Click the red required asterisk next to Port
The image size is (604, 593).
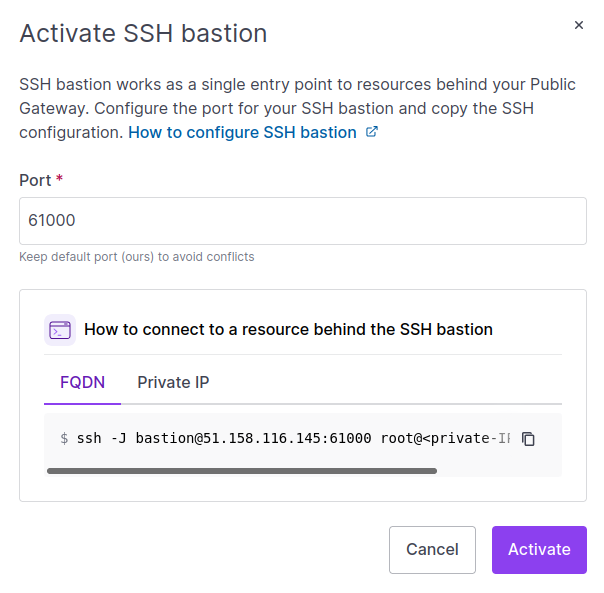[60, 180]
